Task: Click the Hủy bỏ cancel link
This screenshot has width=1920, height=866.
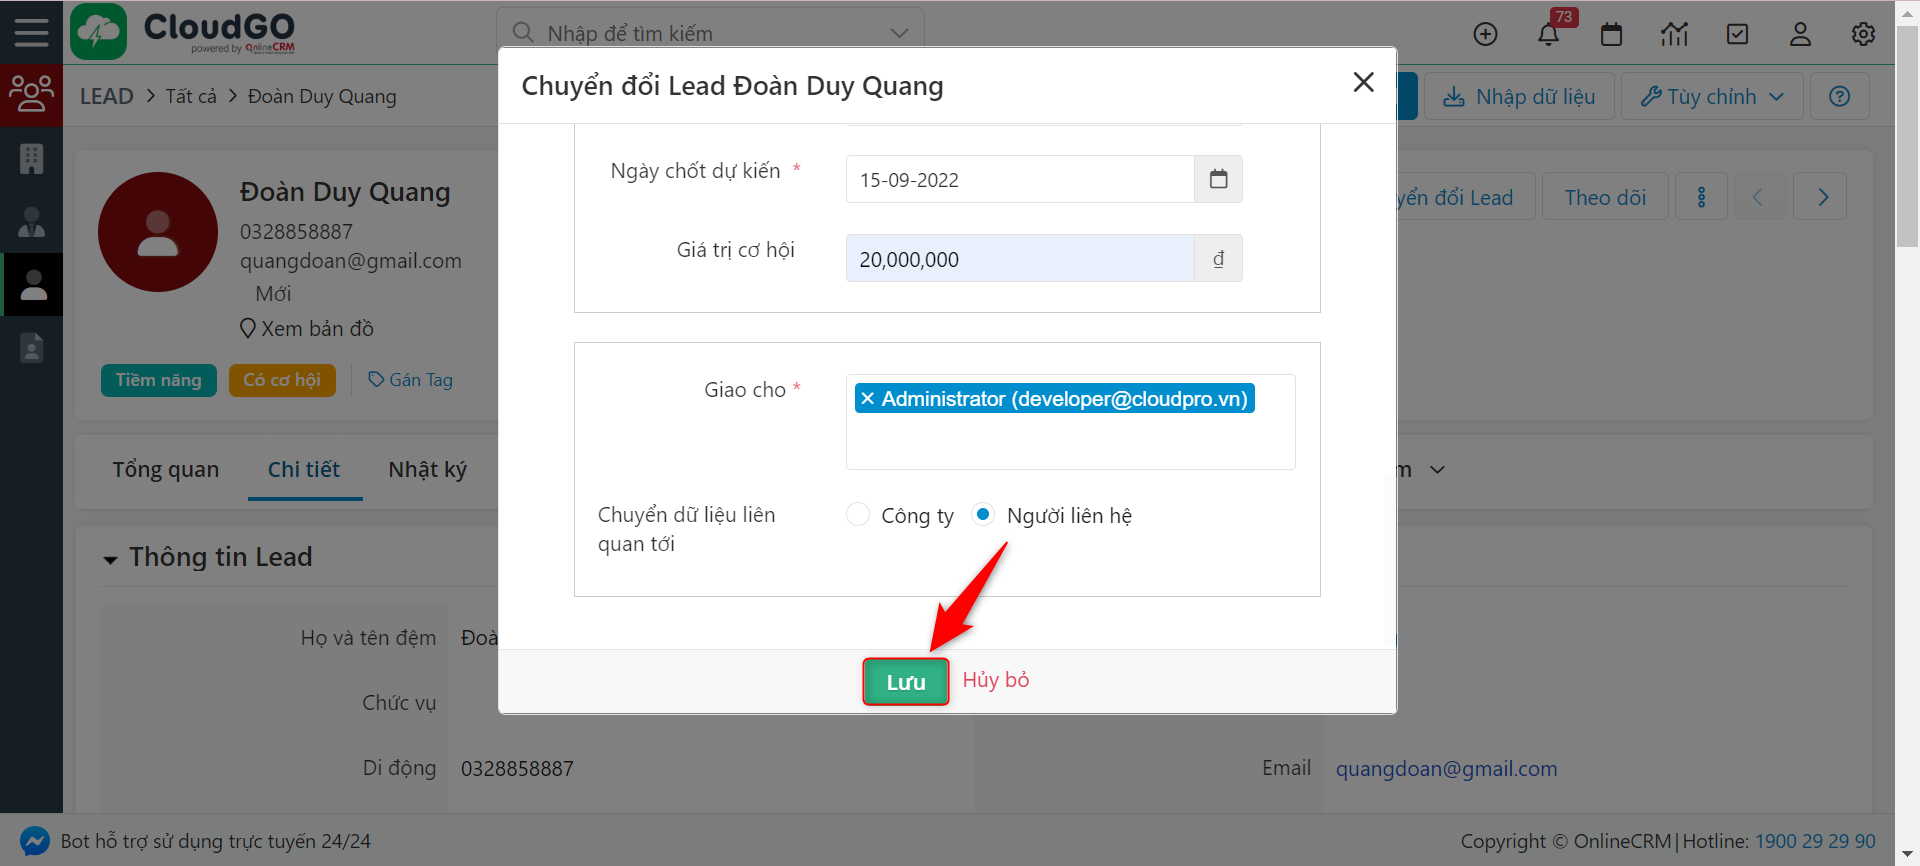Action: [x=995, y=680]
